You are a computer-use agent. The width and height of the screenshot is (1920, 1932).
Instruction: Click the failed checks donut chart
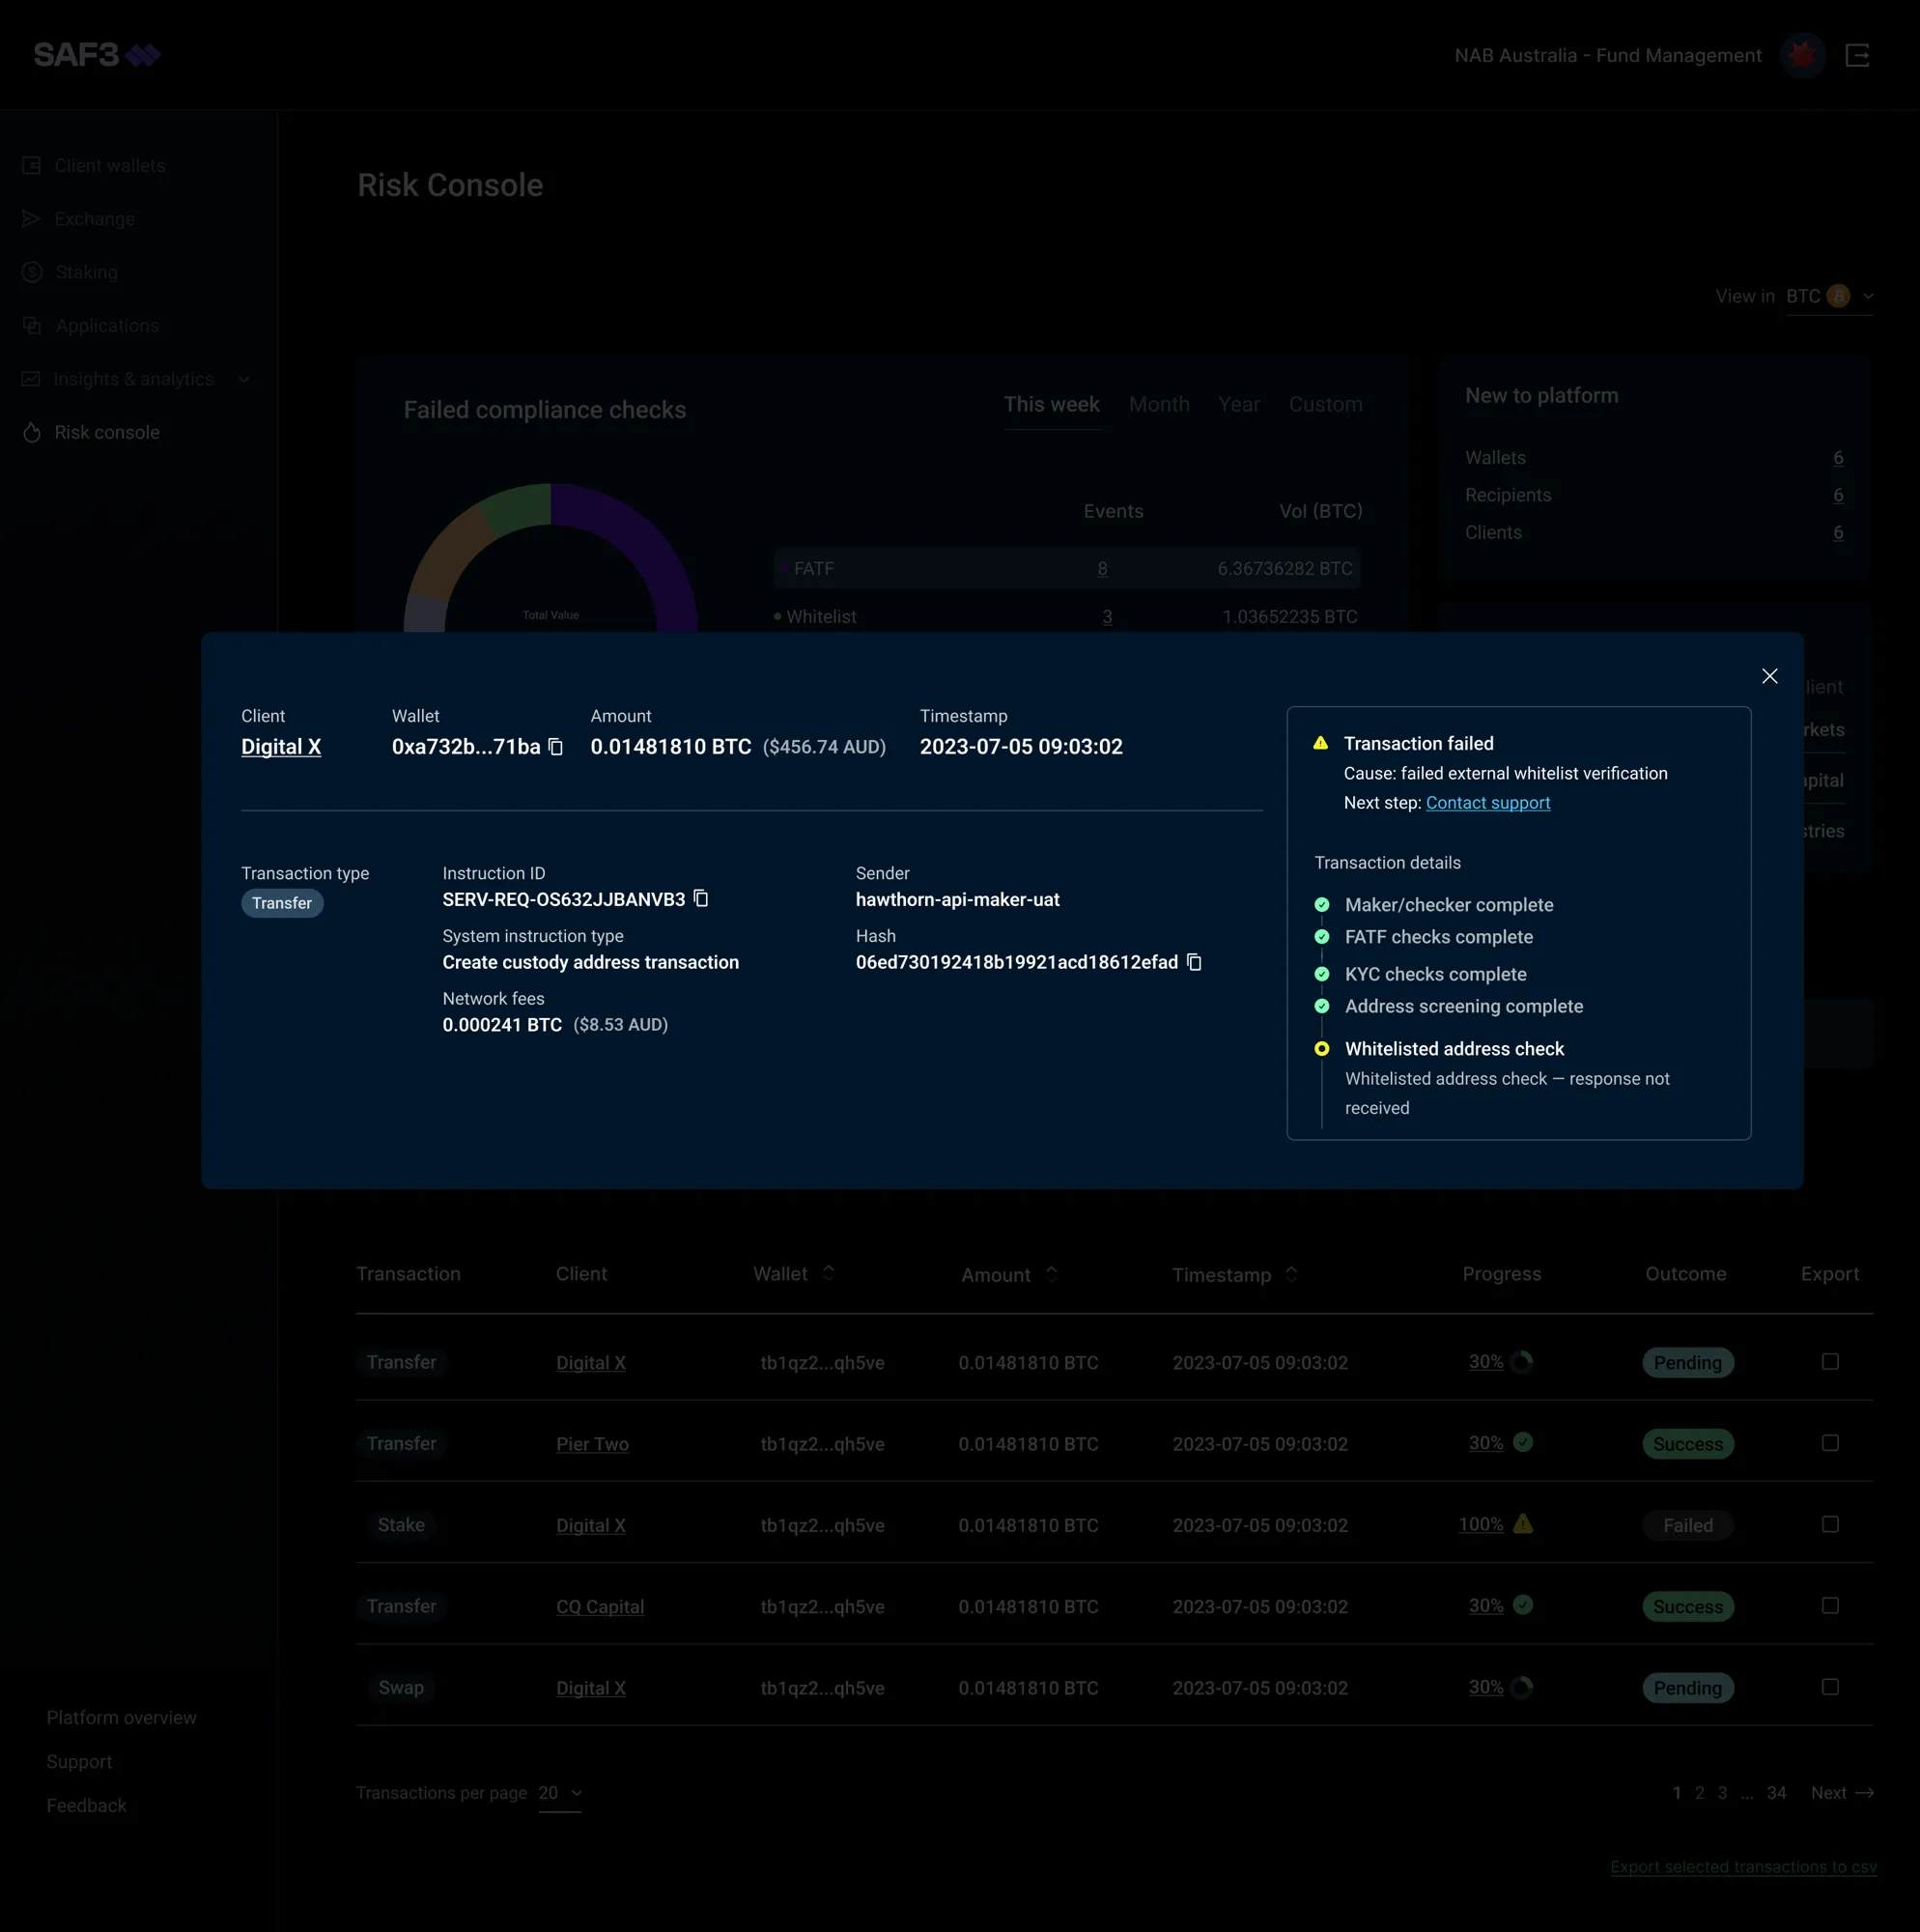[x=550, y=560]
